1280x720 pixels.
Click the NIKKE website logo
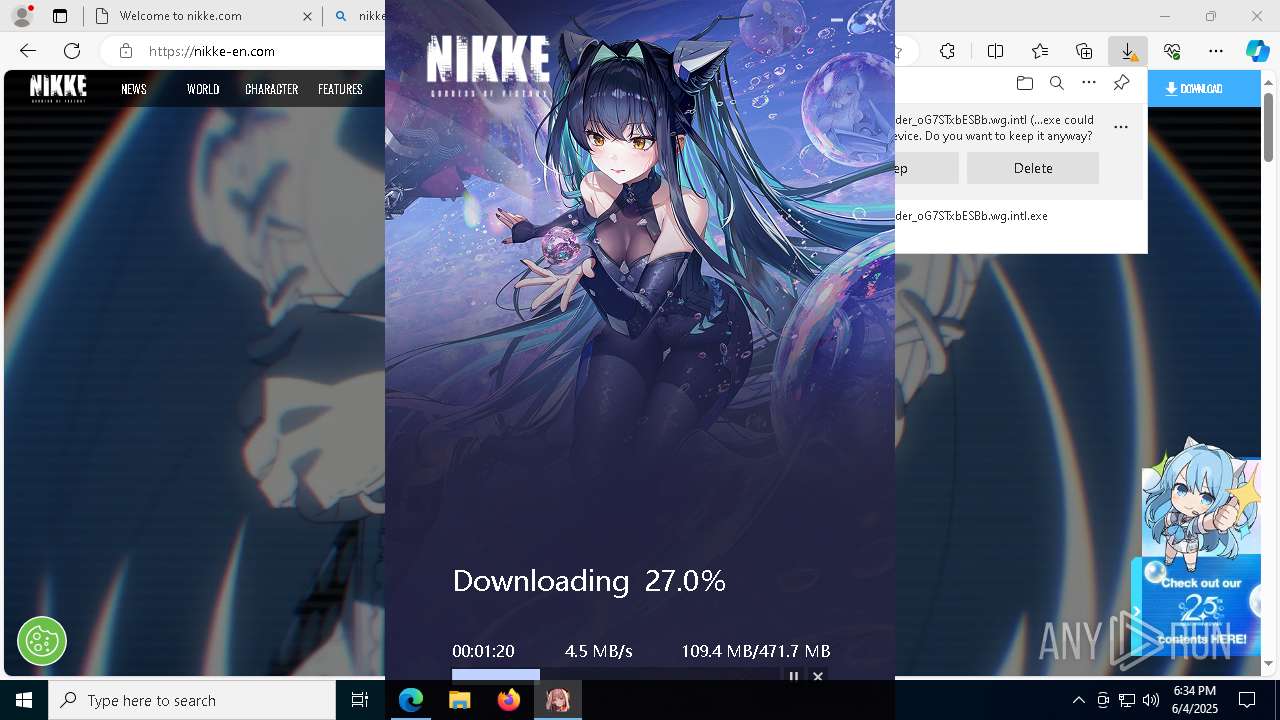coord(58,88)
